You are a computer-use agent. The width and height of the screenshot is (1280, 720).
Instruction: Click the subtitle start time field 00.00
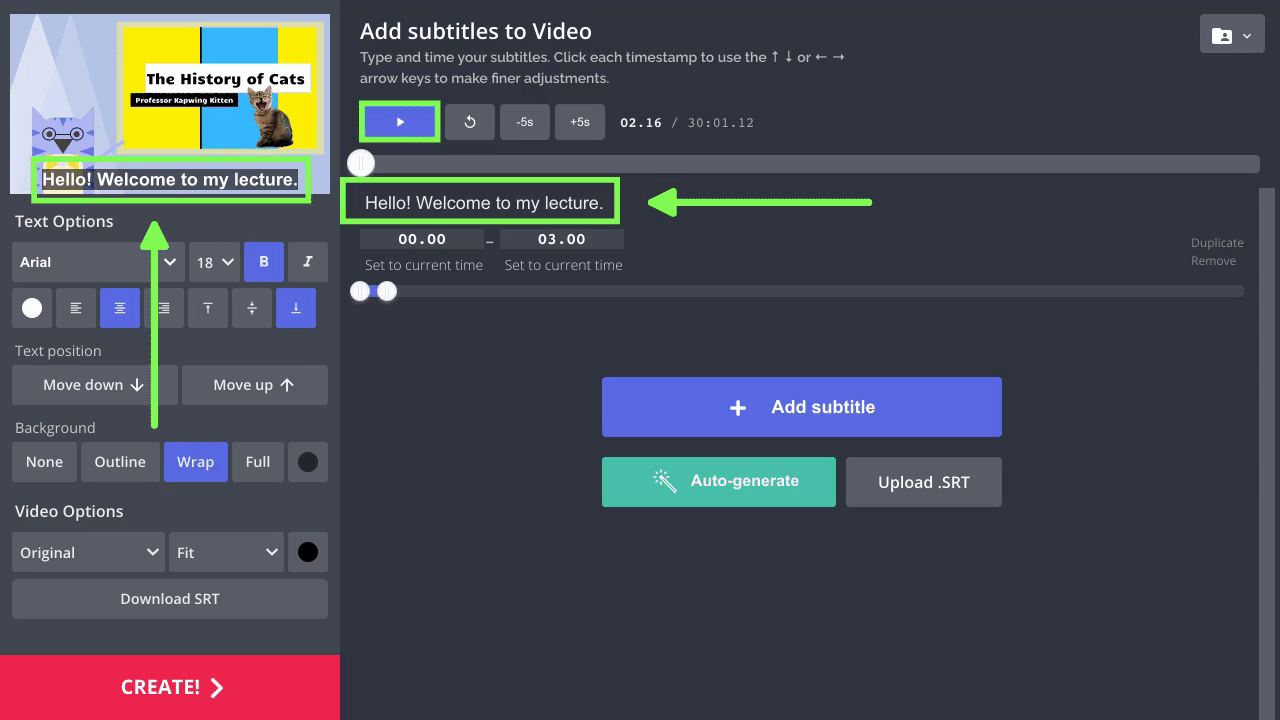pos(422,239)
